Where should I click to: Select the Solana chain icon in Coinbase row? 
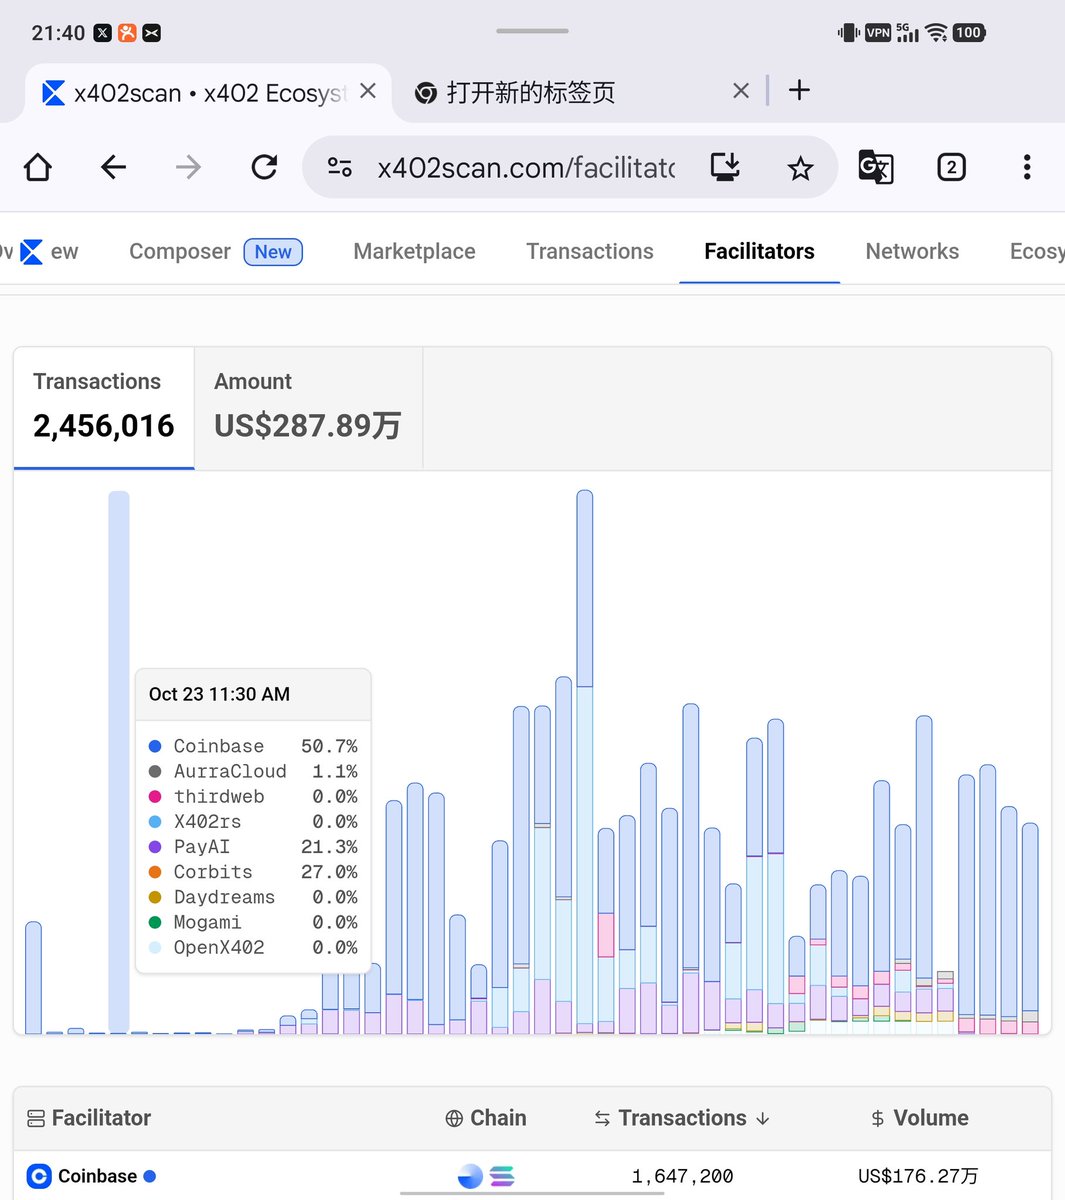point(503,1176)
